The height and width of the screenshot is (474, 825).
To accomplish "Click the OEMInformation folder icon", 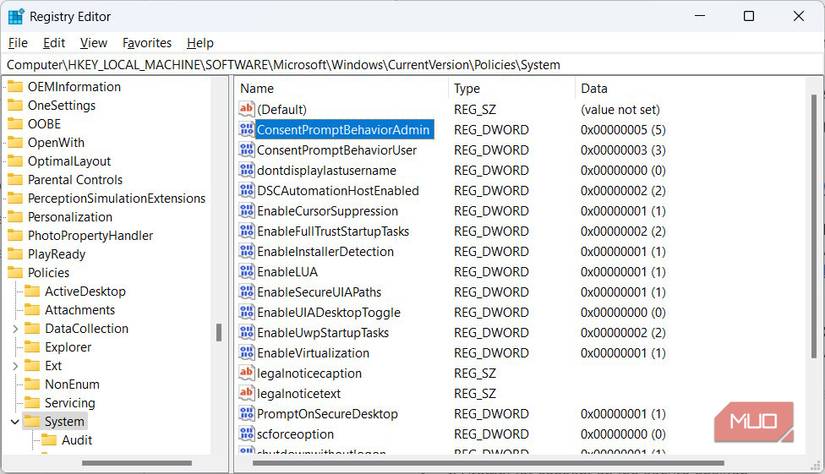I will [15, 86].
